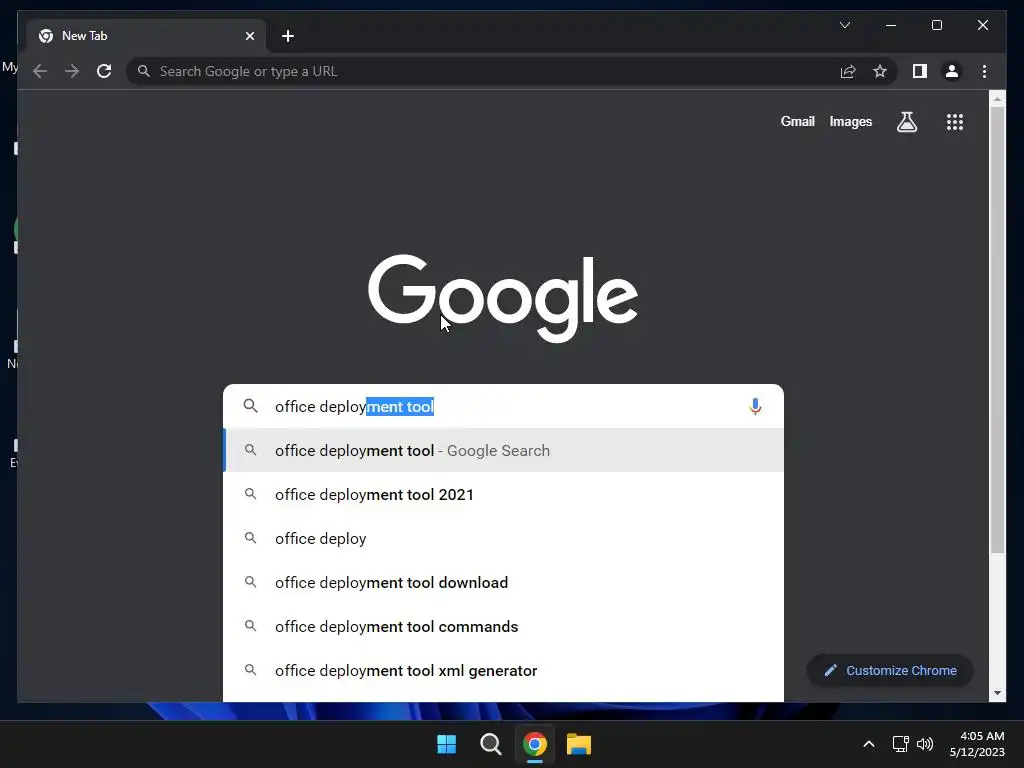The width and height of the screenshot is (1024, 768).
Task: Show hidden system tray icons
Action: coord(869,744)
